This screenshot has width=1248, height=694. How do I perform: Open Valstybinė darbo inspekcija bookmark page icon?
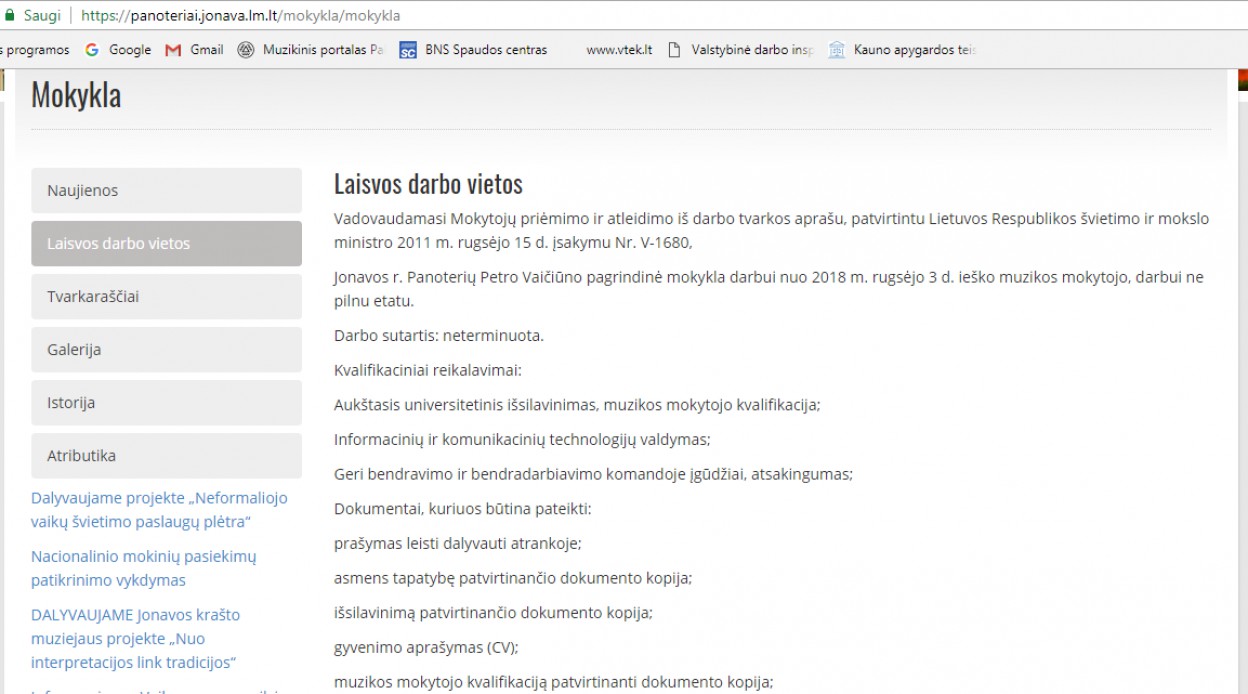point(674,50)
